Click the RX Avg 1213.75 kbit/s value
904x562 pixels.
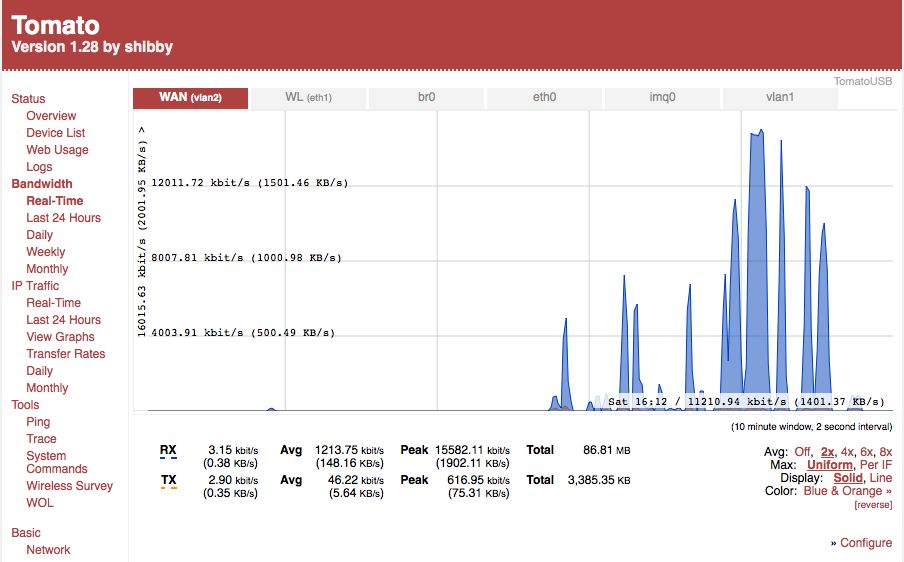click(x=349, y=450)
